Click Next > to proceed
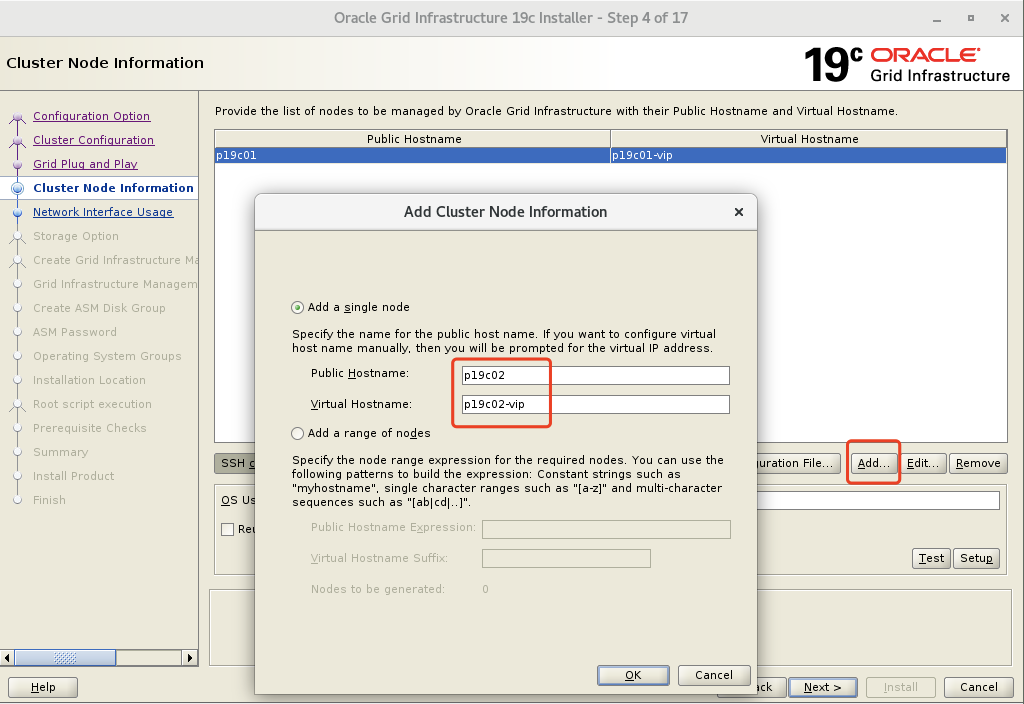Screen dimensions: 1024x704 822,687
